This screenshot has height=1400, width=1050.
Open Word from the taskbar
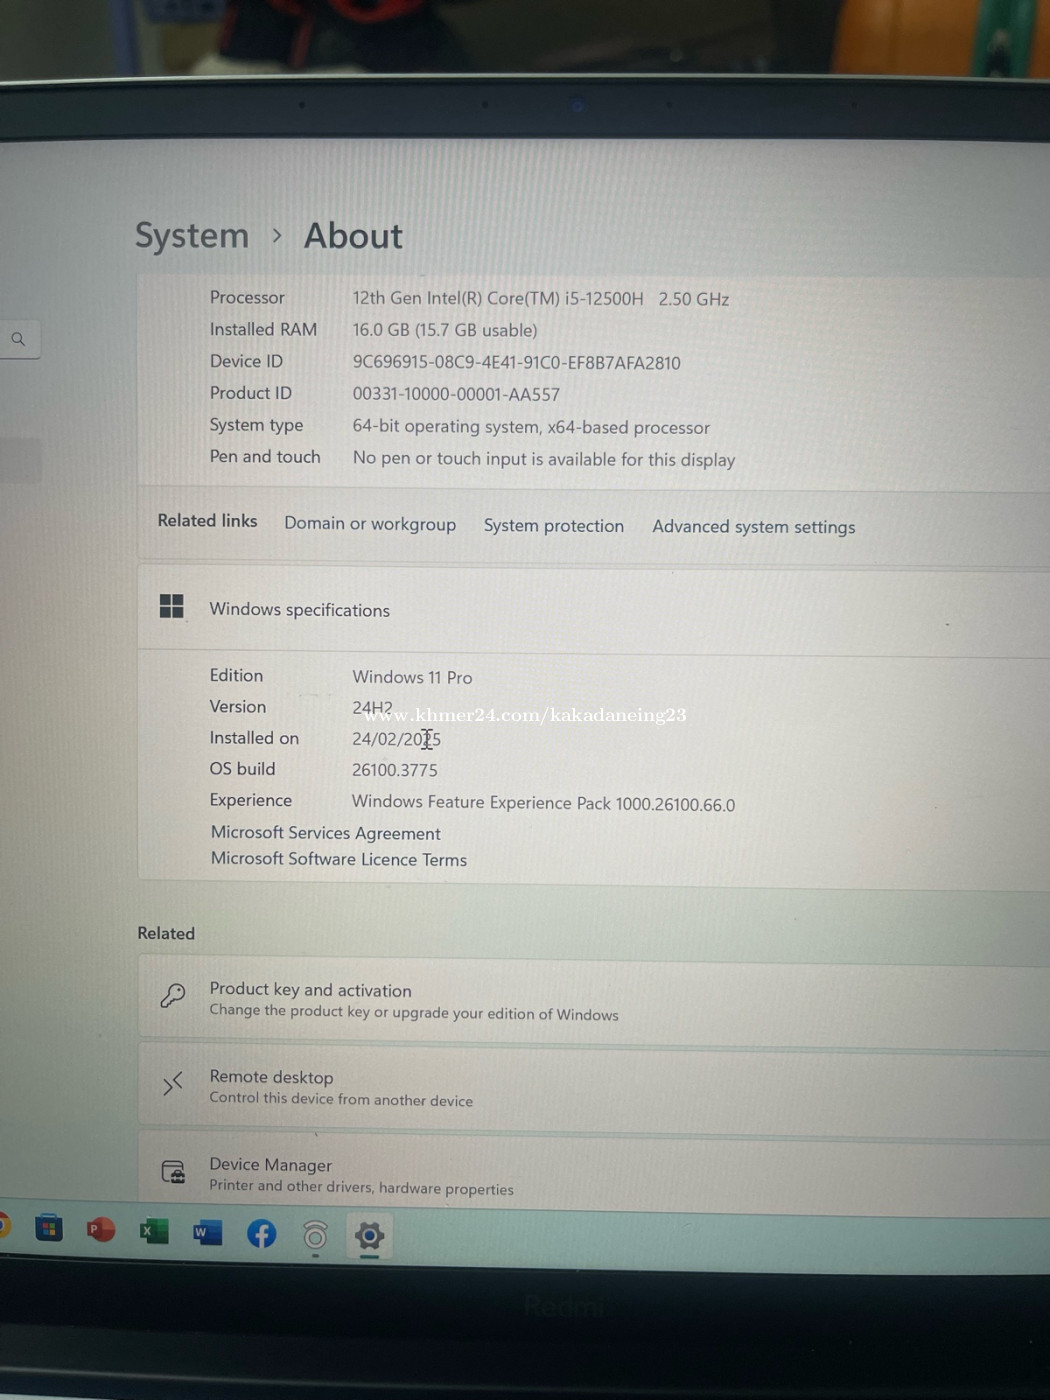207,1232
